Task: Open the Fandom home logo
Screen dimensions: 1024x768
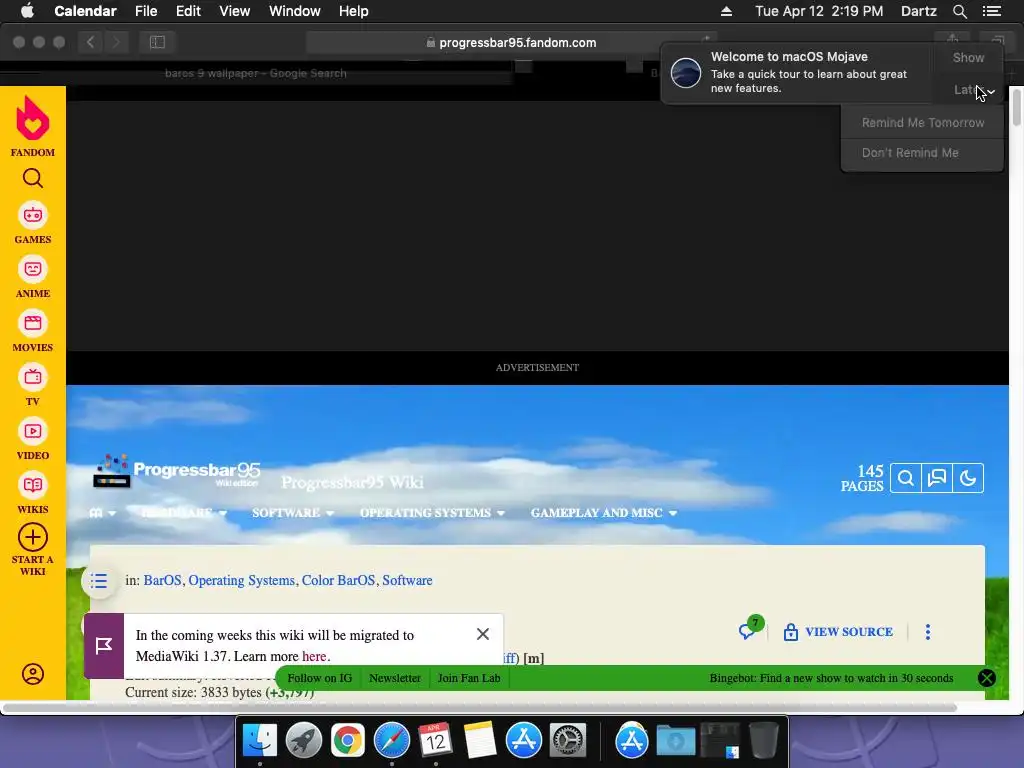Action: [33, 118]
